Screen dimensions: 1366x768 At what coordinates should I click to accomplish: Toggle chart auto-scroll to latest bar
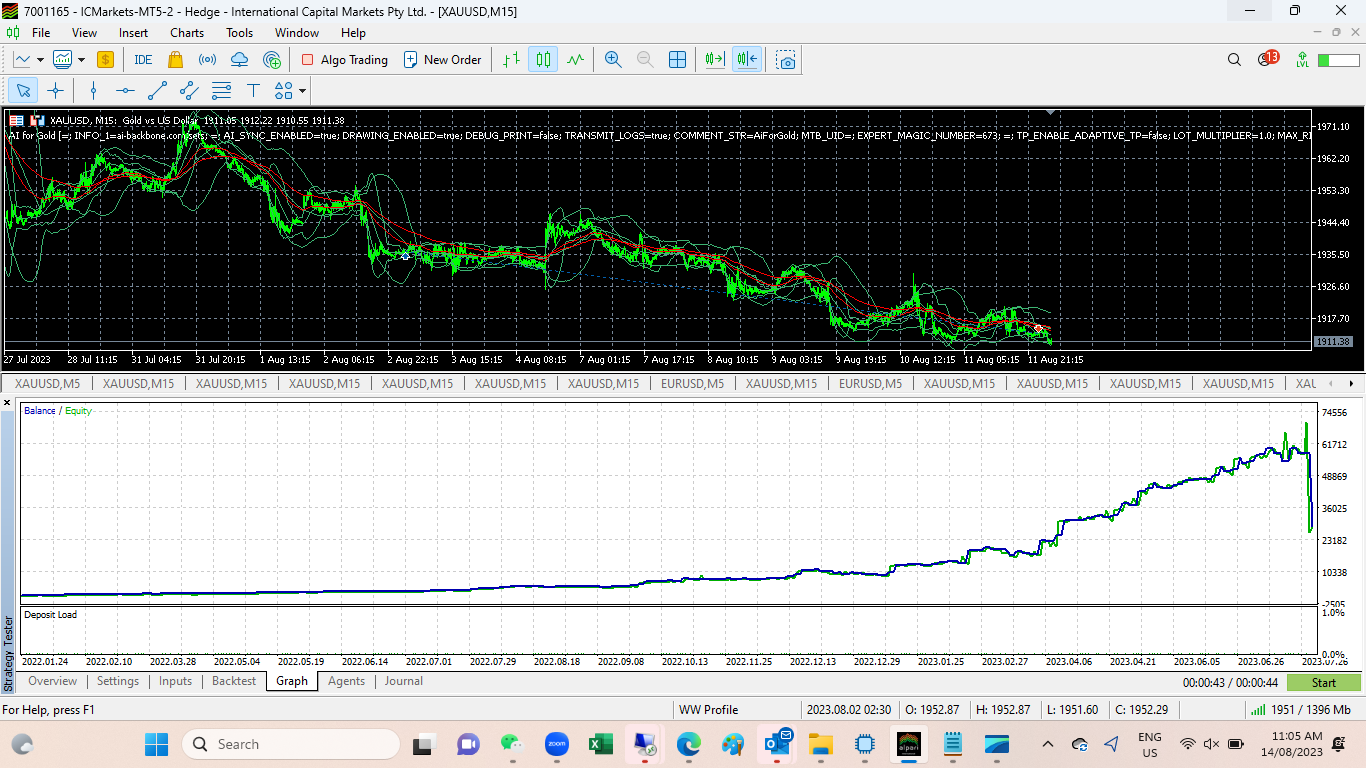[714, 60]
